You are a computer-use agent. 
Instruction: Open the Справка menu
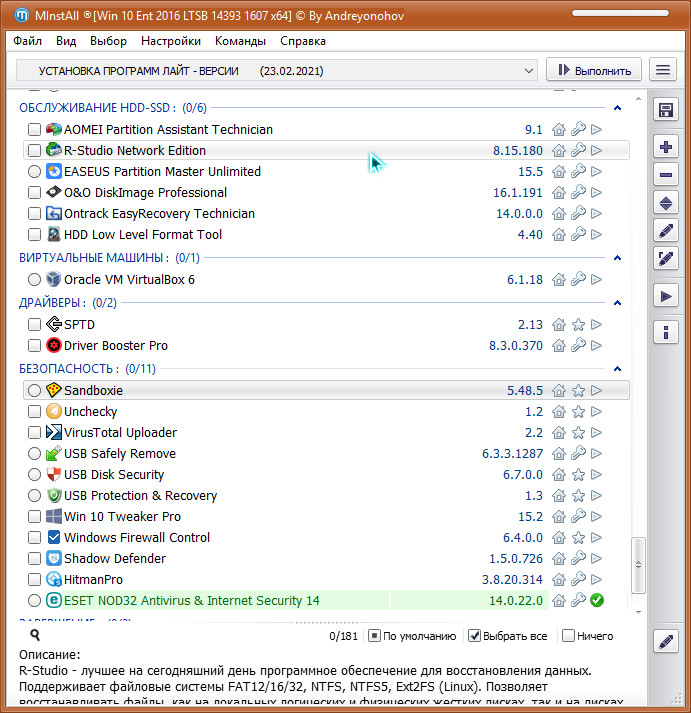303,41
